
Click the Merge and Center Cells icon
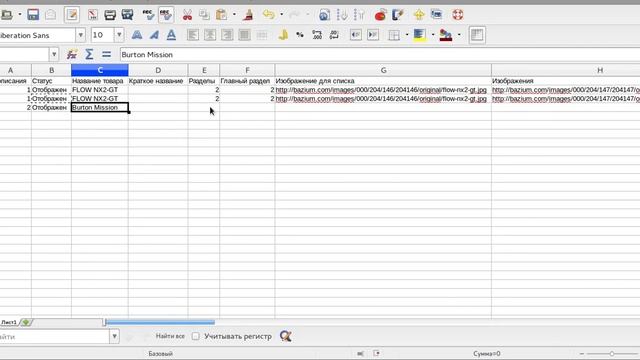(262, 35)
